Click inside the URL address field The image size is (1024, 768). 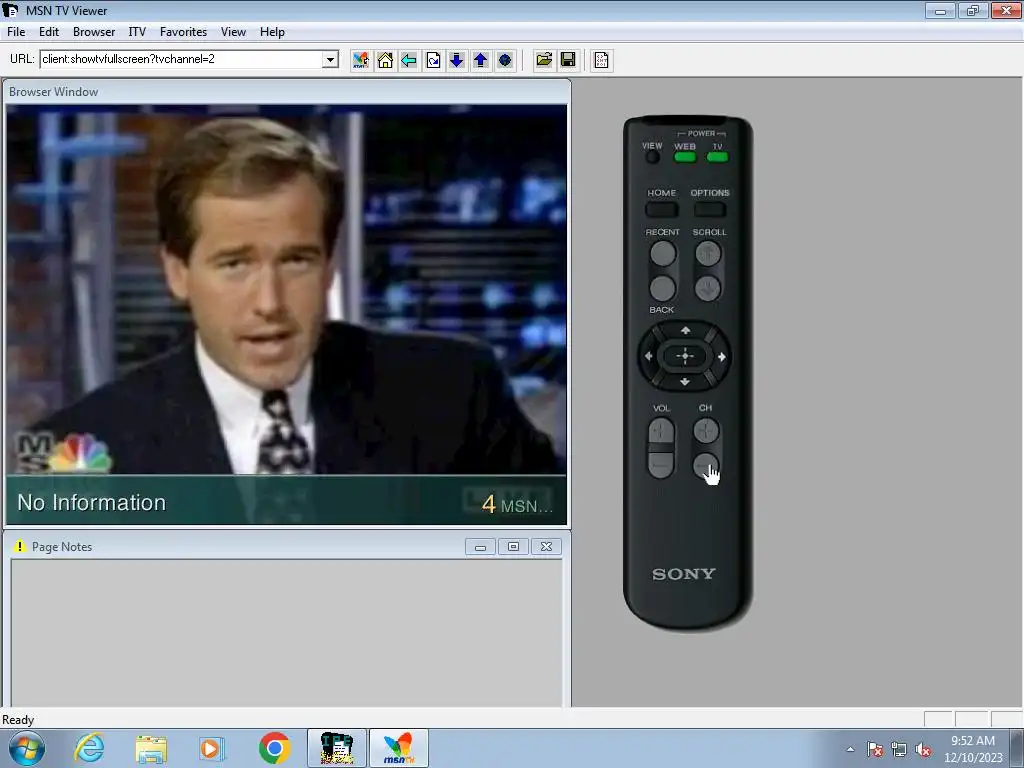[182, 59]
